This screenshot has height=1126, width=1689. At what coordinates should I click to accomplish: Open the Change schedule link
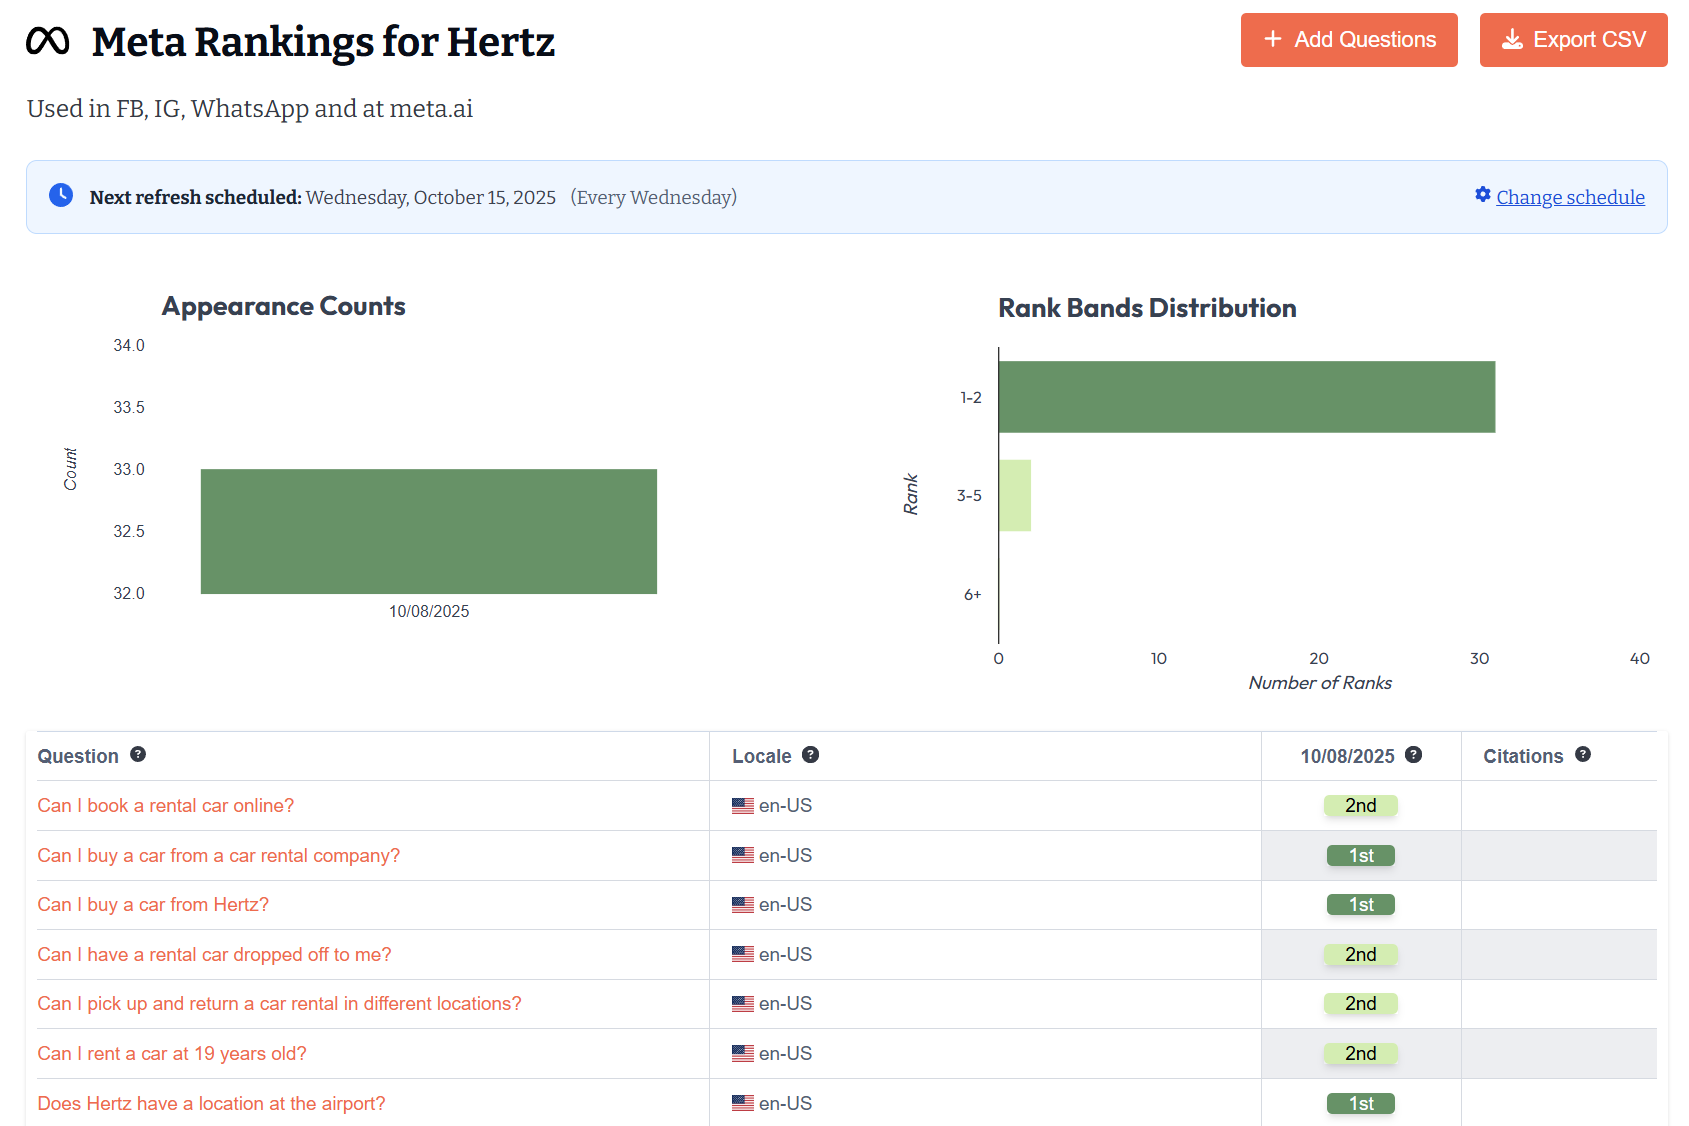point(1570,197)
